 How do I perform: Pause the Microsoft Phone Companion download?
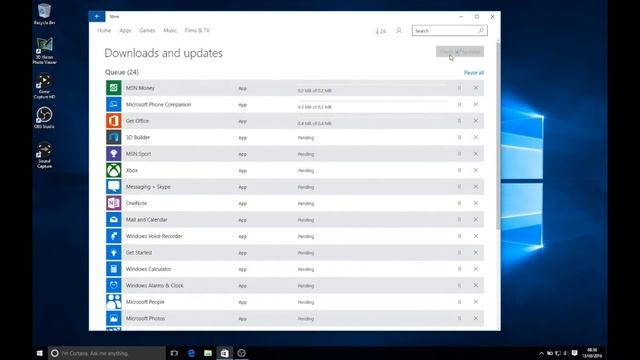459,104
